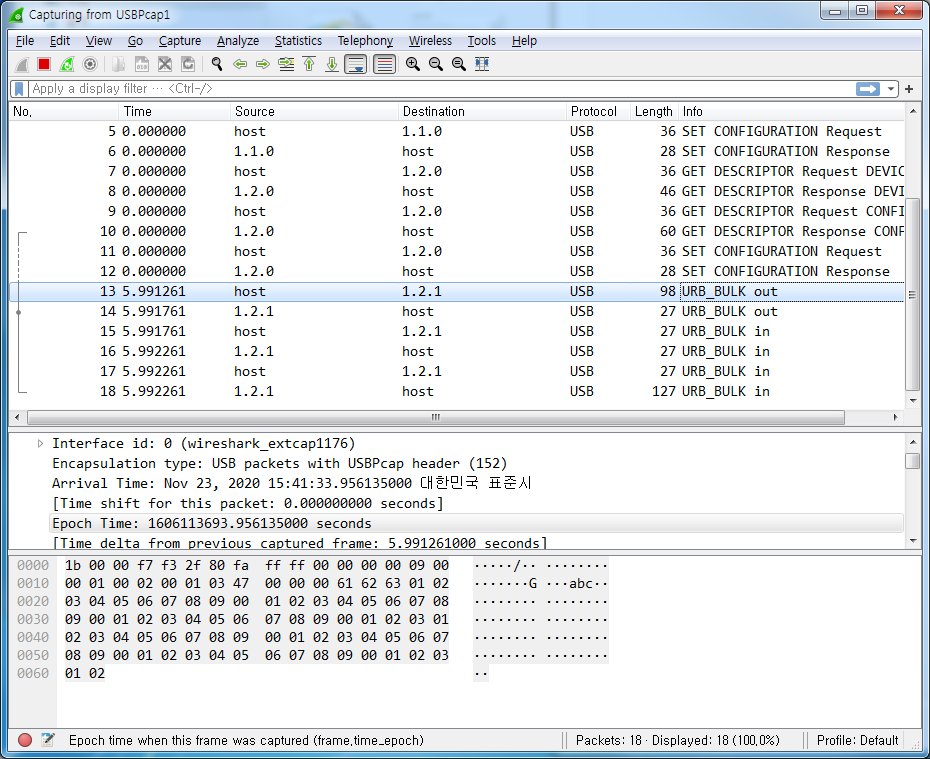Select the Arrival Time detail line
Viewport: 930px width, 759px height.
click(x=291, y=483)
